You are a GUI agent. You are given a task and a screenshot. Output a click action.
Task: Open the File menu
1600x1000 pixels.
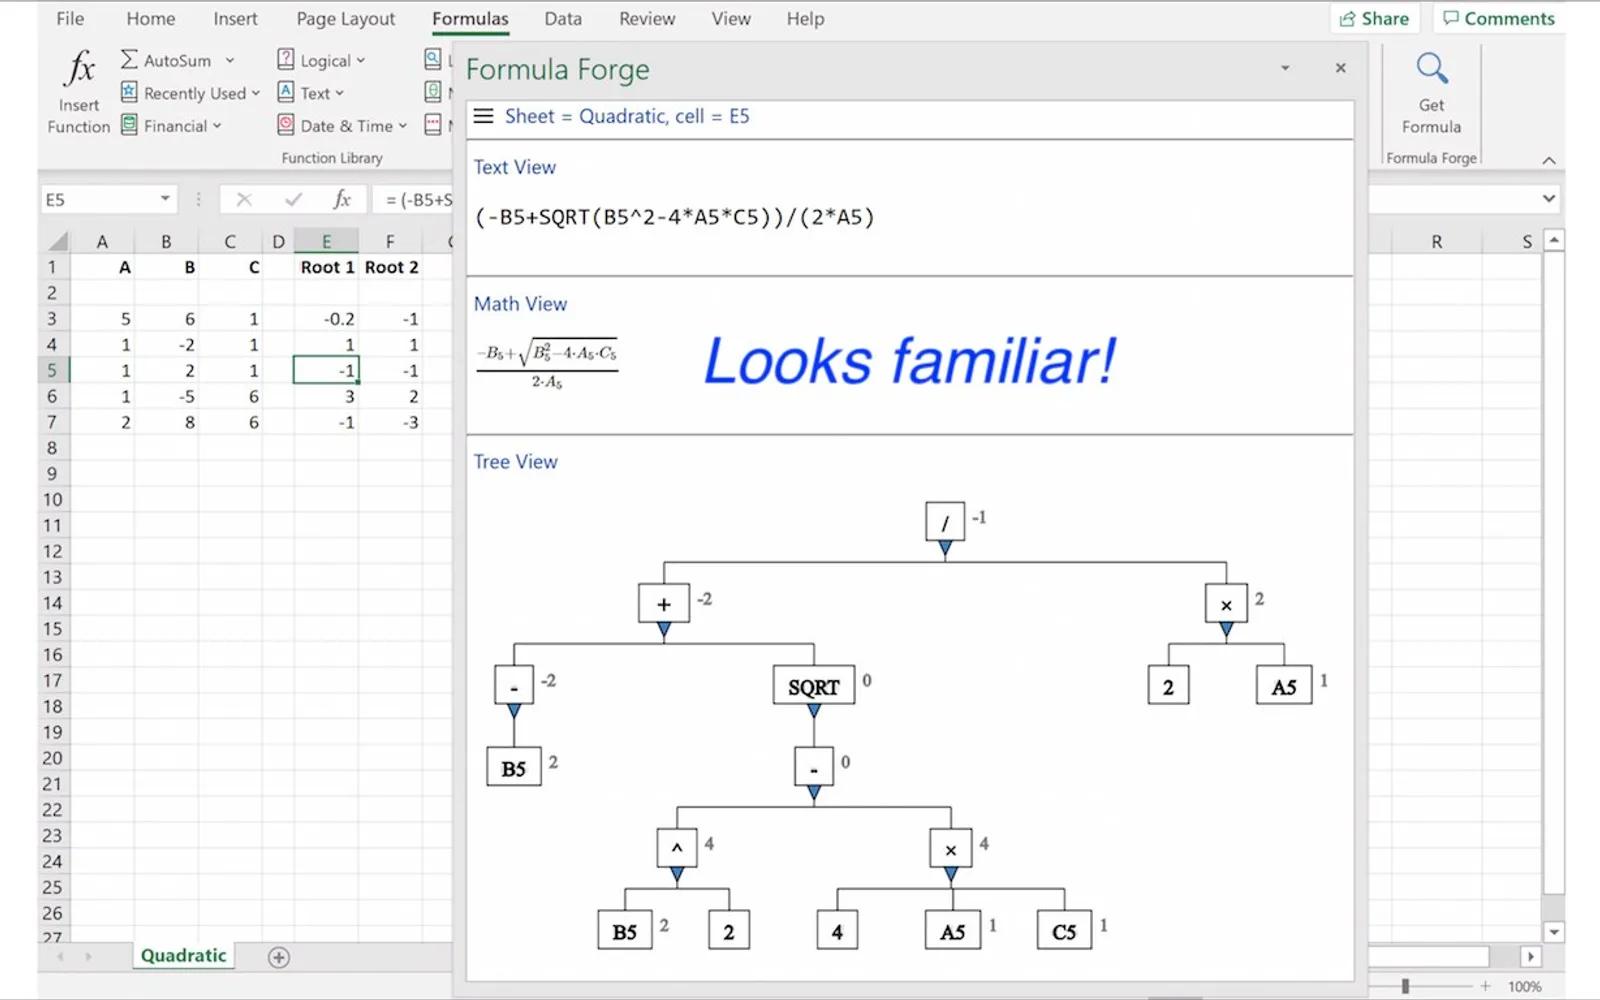click(70, 19)
